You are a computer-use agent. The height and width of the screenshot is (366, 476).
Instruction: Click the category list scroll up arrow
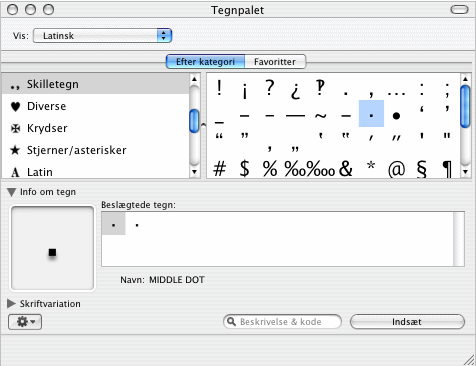click(194, 79)
